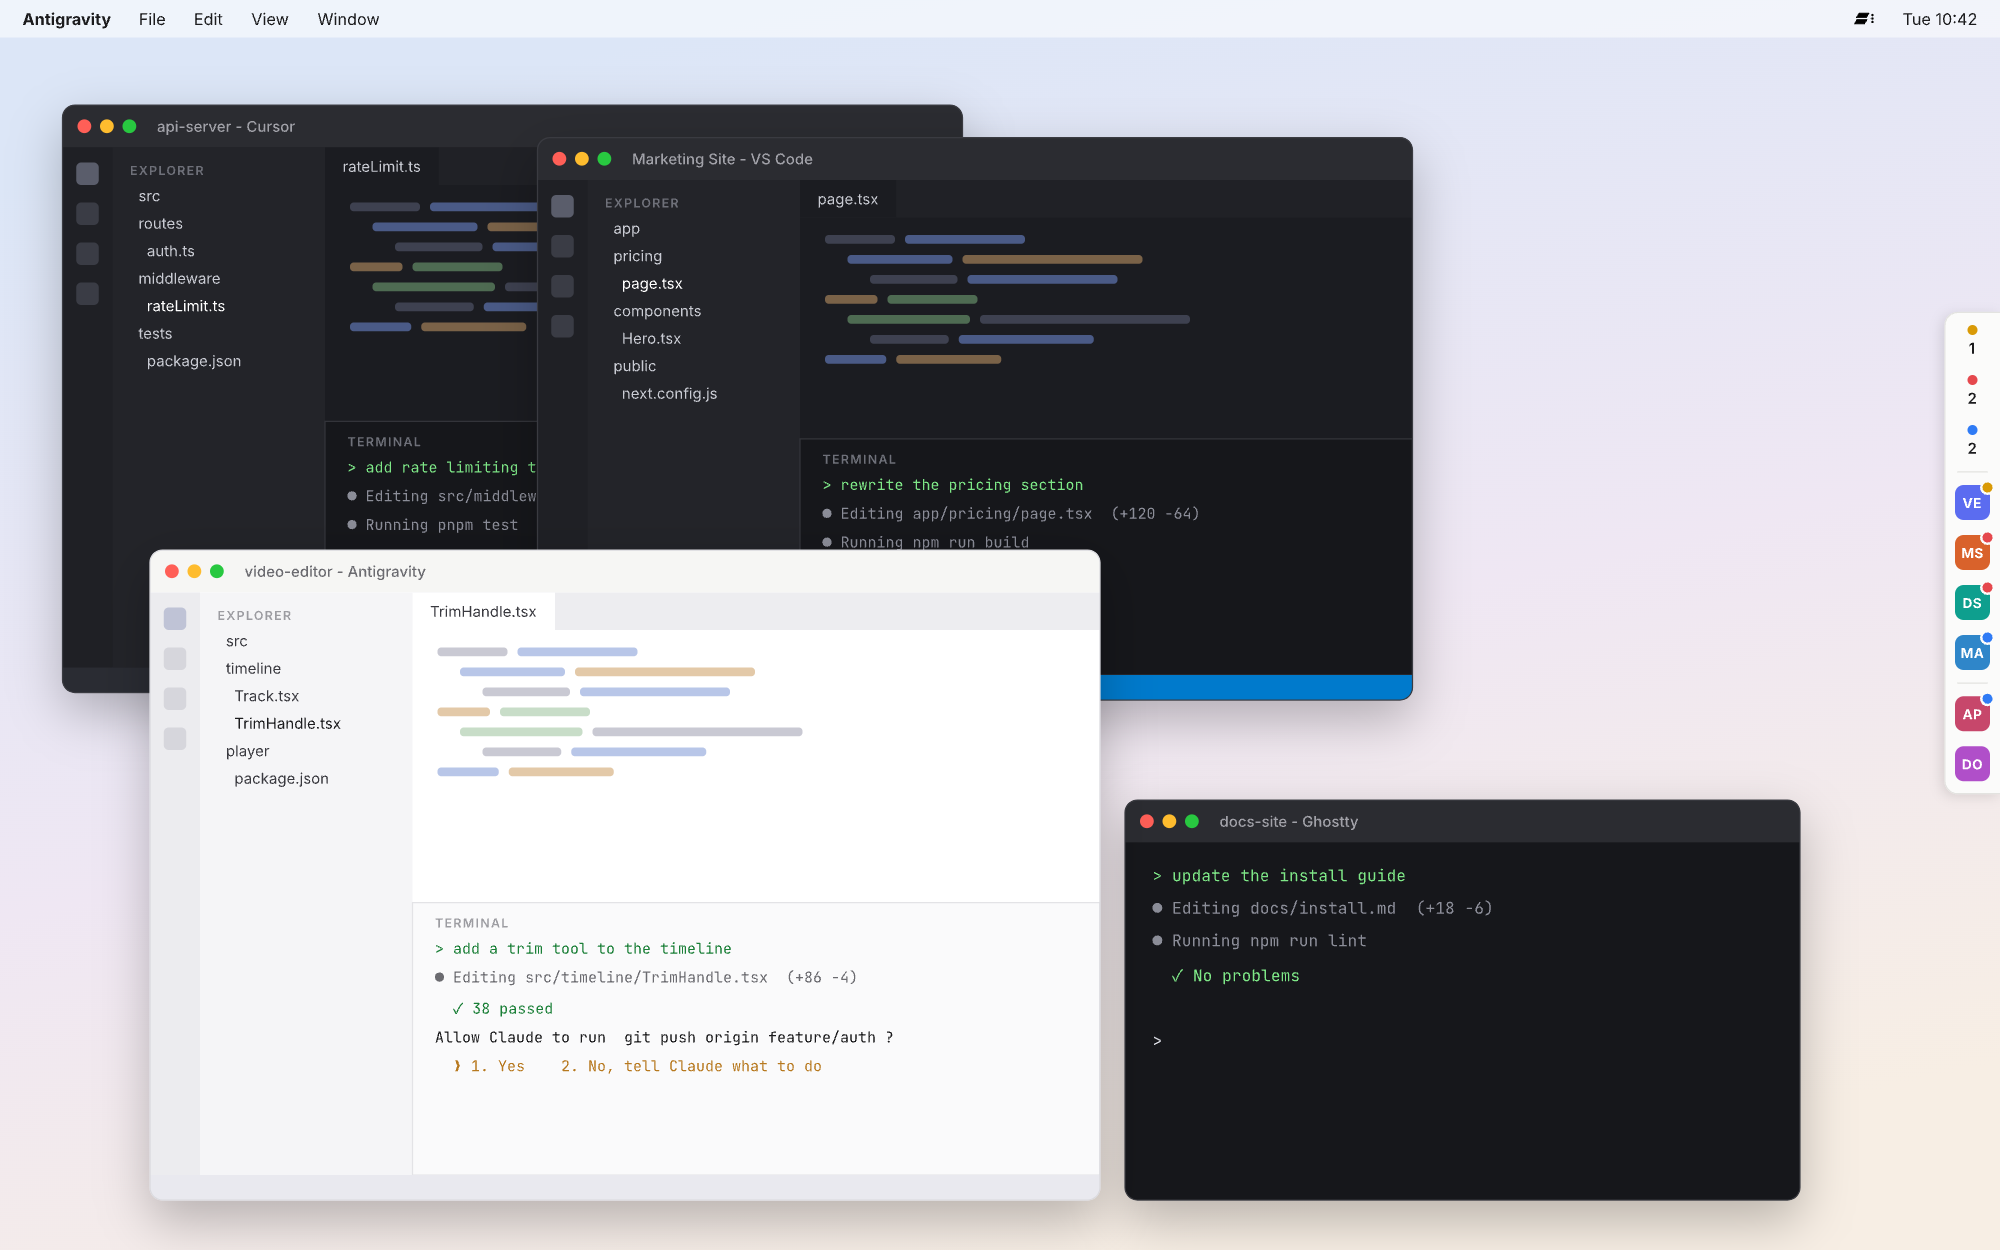Image resolution: width=2000 pixels, height=1250 pixels.
Task: Click the menu bar status icon beside the clock
Action: (x=1864, y=19)
